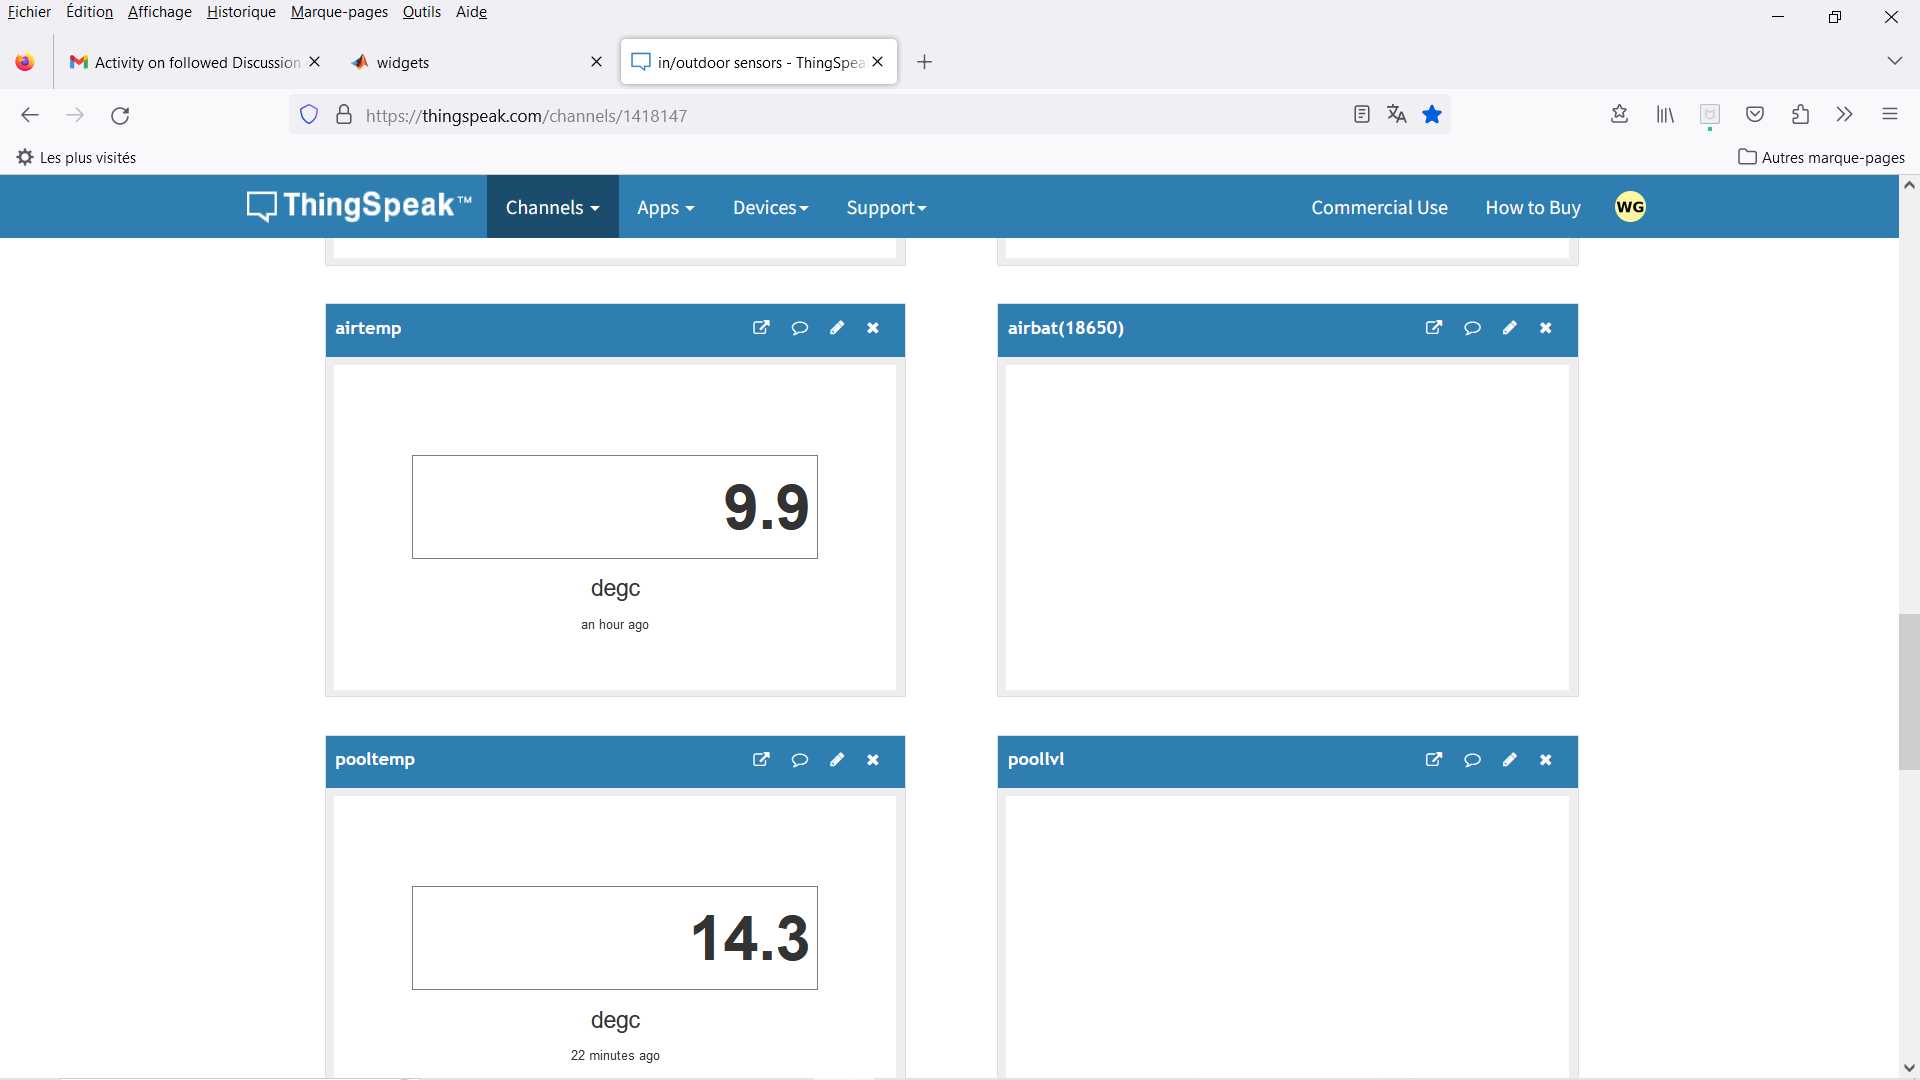Open comments for the airtemp widget

click(799, 328)
